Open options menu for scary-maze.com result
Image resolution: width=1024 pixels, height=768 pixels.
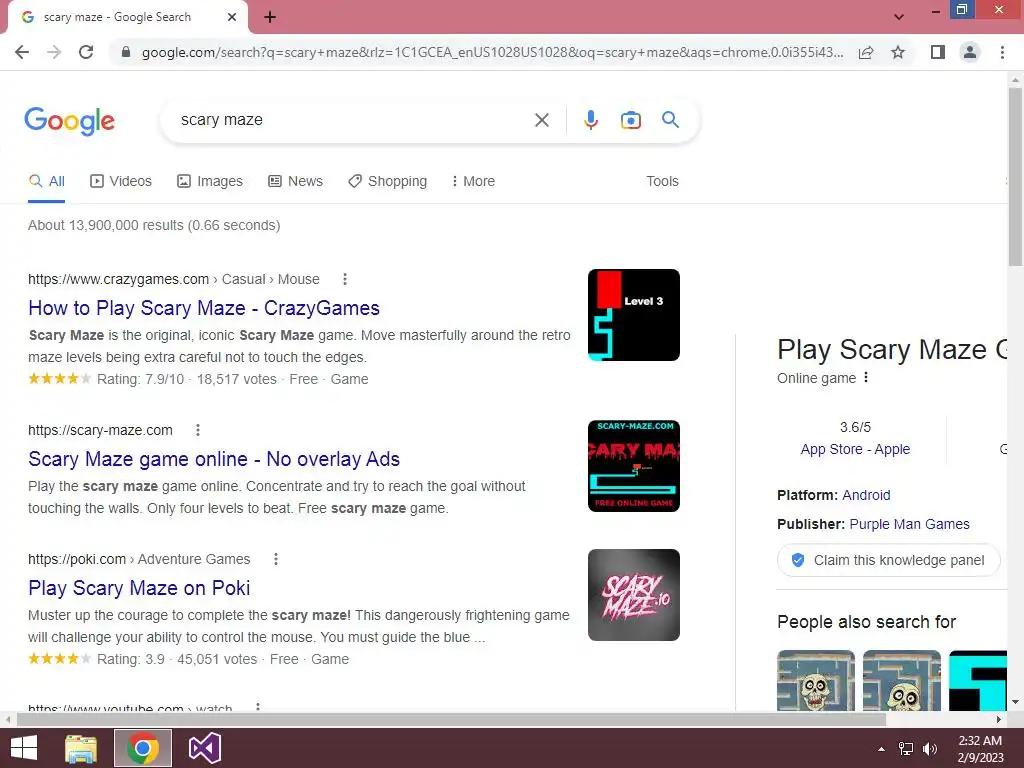(x=198, y=430)
